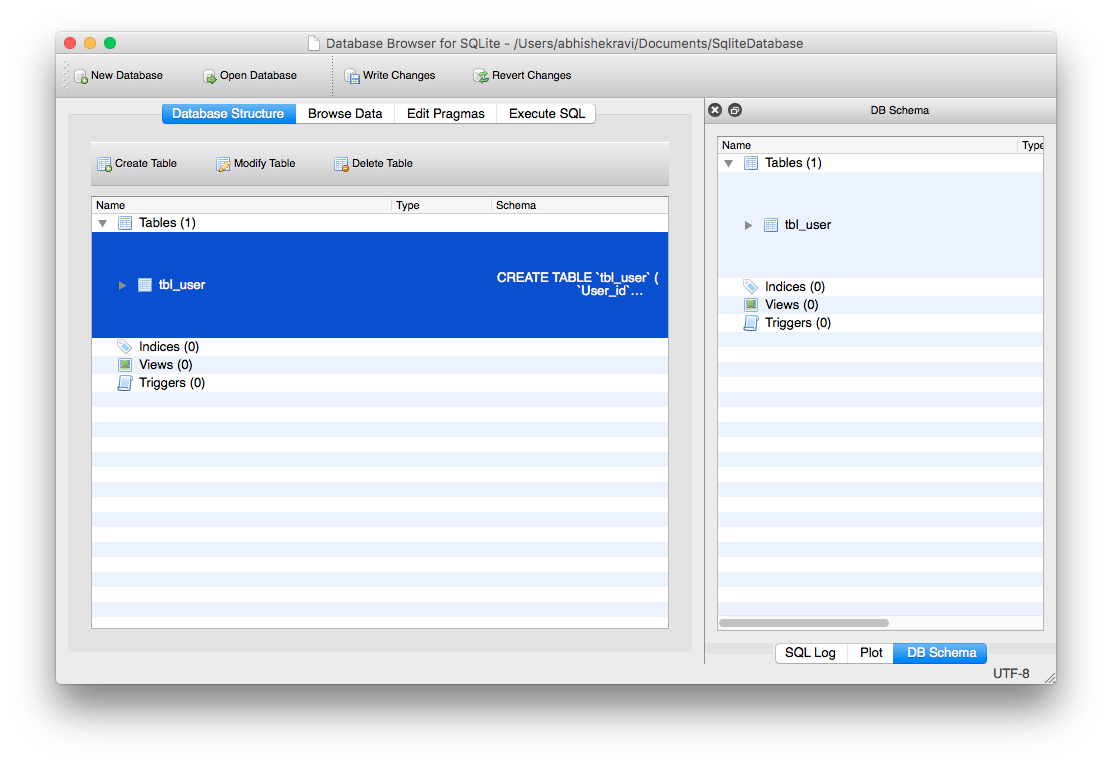Click the Revert Changes icon

pyautogui.click(x=481, y=76)
